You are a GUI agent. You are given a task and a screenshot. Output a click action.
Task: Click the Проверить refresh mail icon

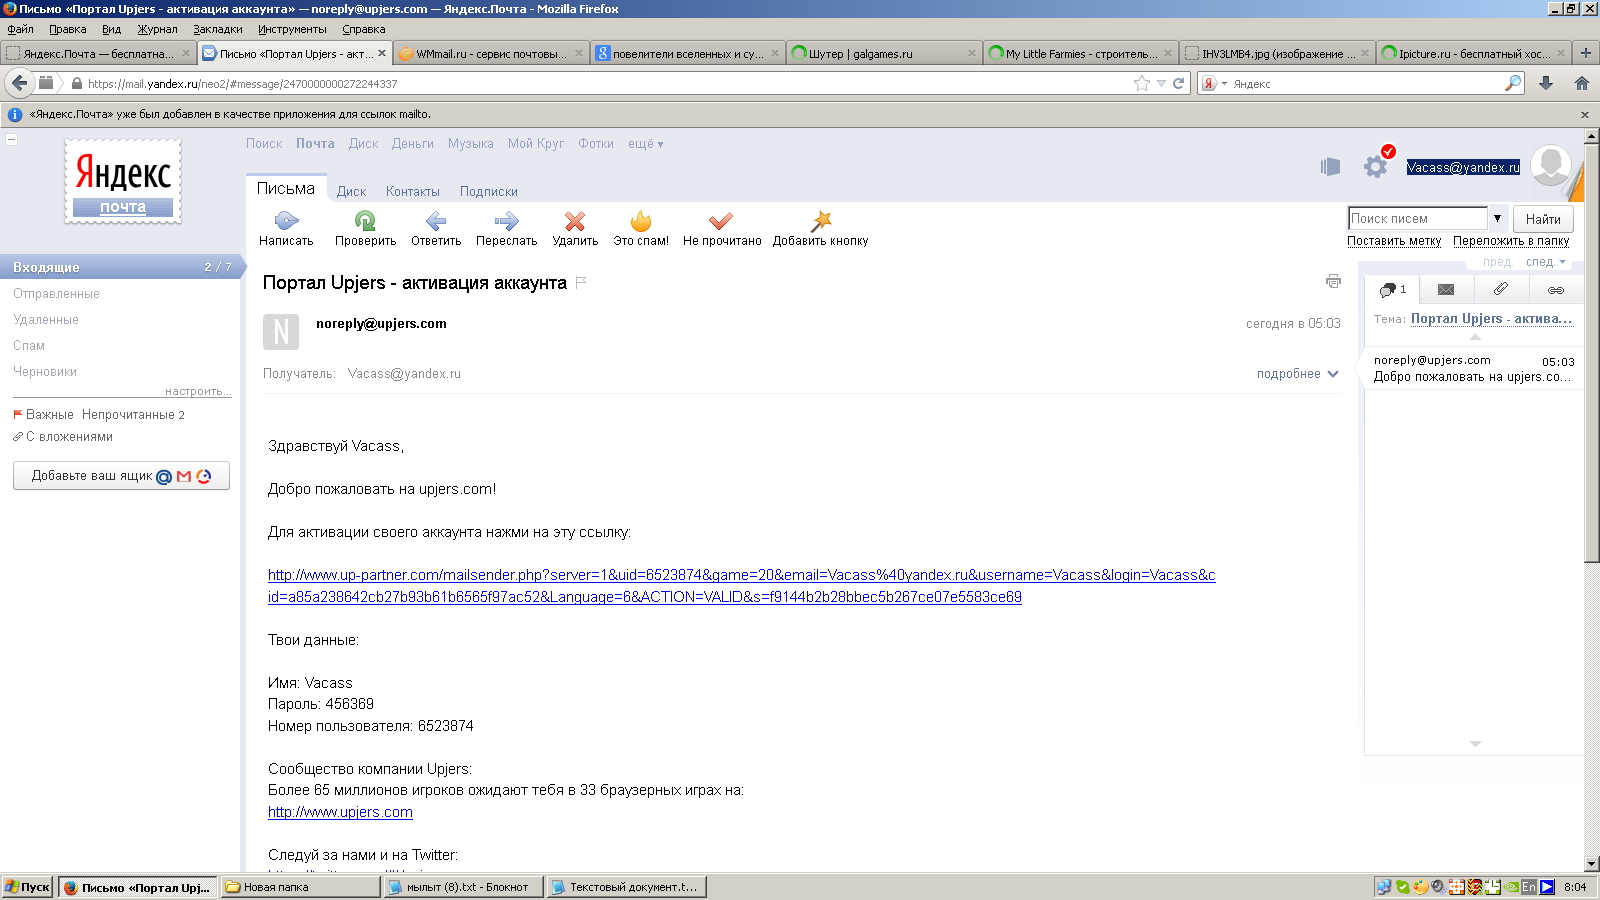click(x=365, y=221)
